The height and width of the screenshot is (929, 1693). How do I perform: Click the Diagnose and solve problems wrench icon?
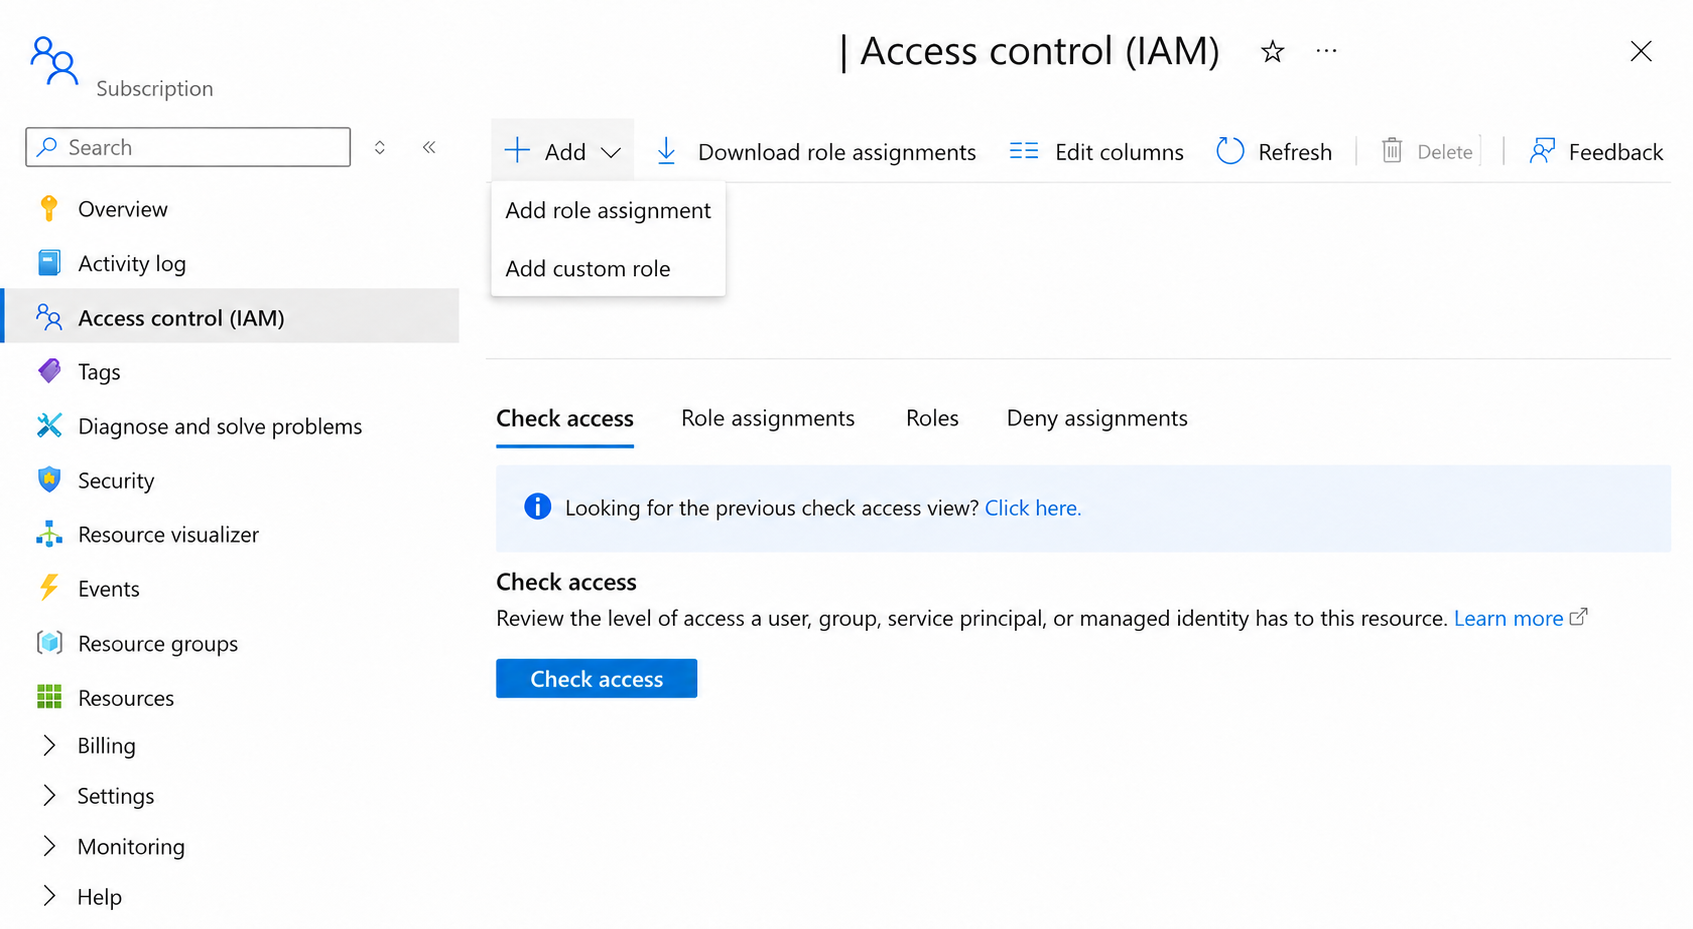click(x=49, y=425)
